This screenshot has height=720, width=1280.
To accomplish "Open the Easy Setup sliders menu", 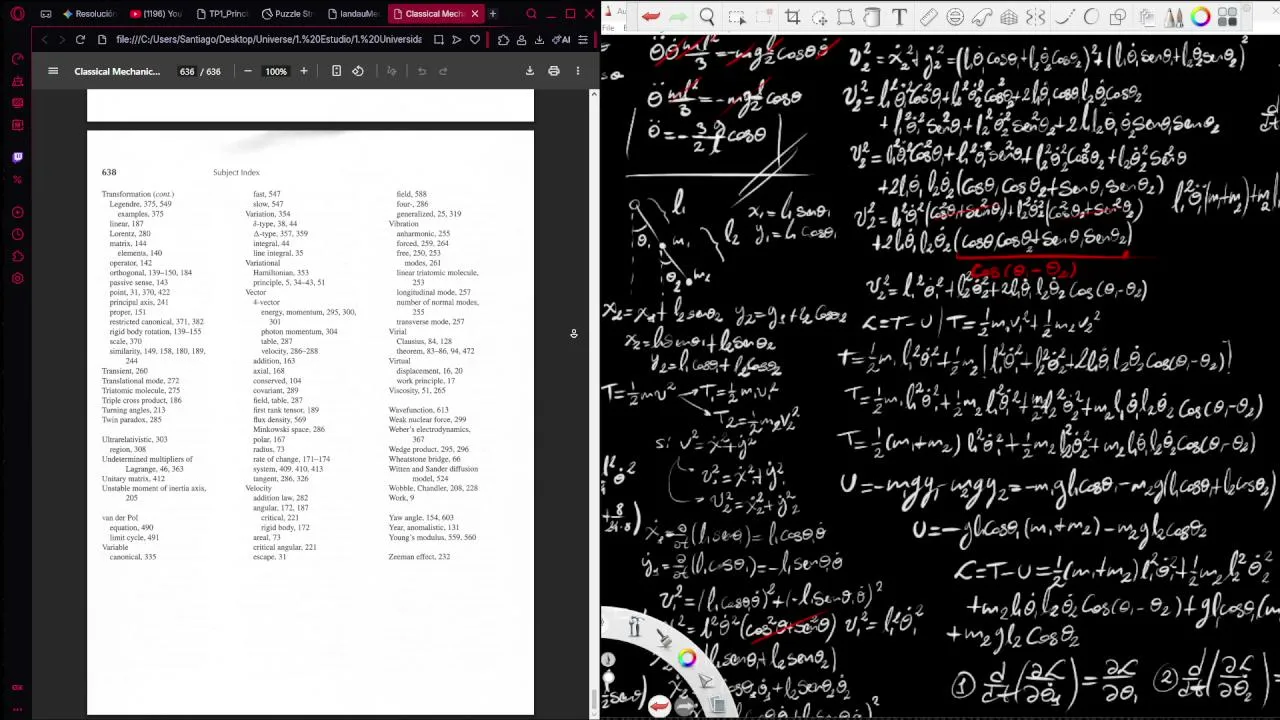I will 583,40.
